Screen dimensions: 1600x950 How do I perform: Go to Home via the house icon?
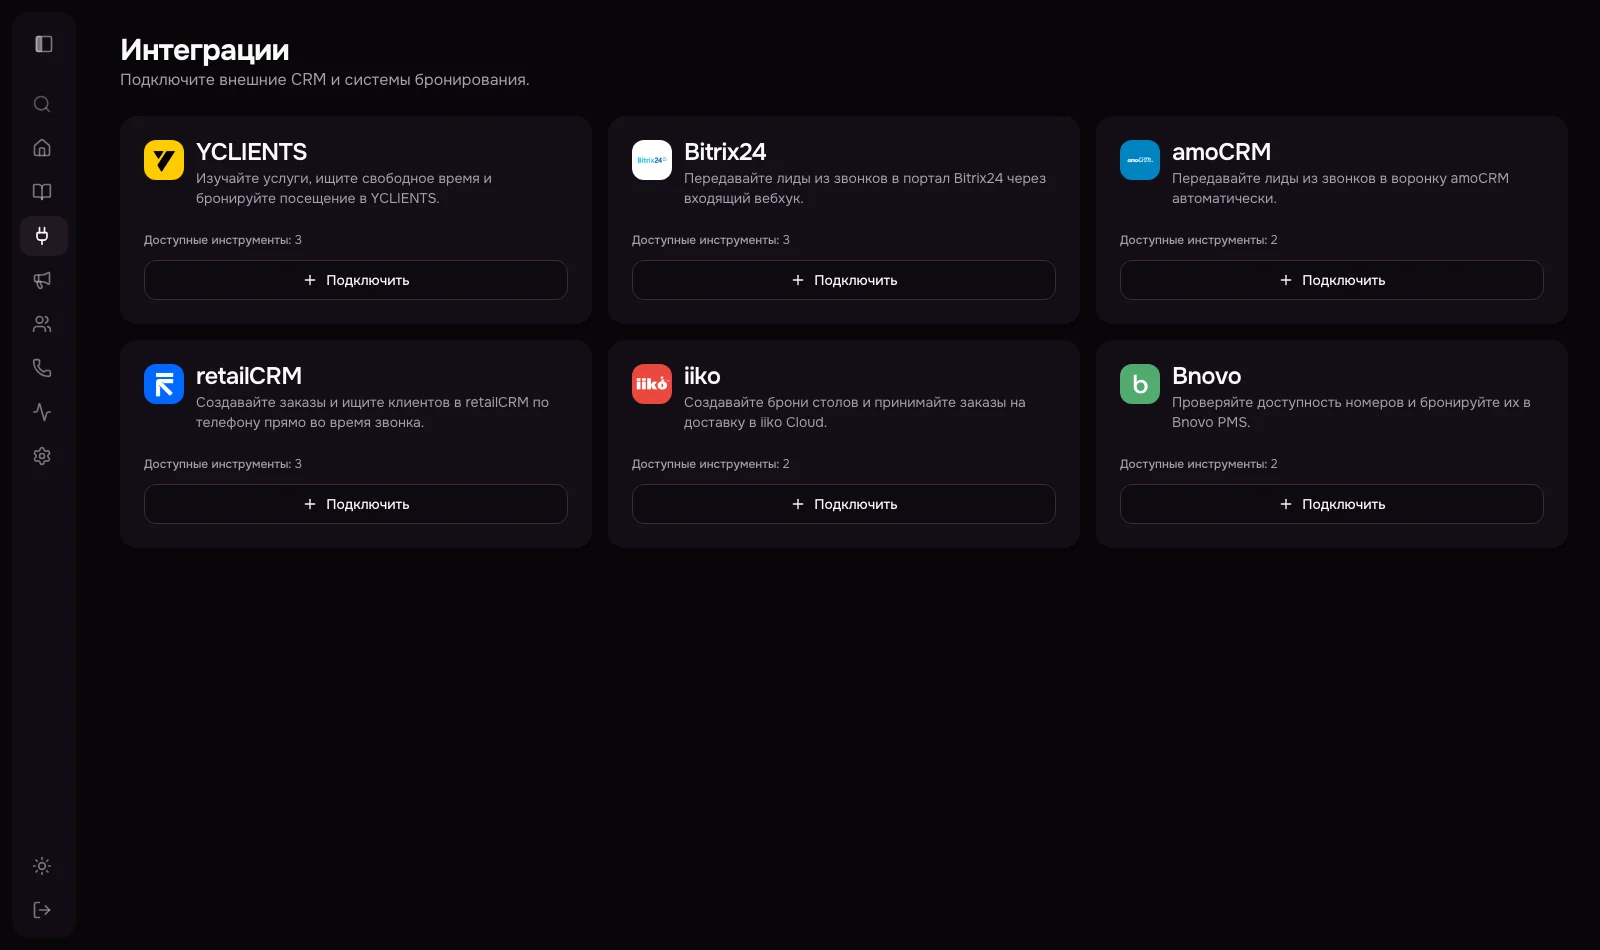pos(42,147)
